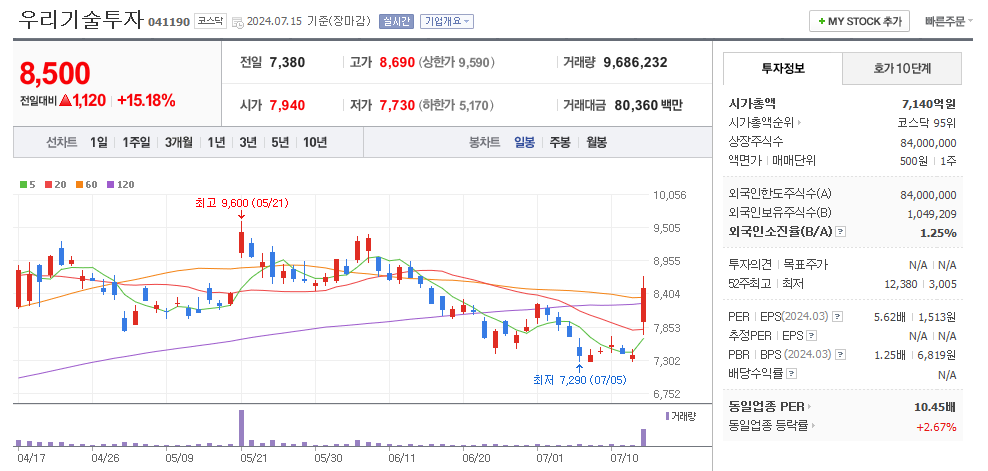The width and height of the screenshot is (988, 471).
Task: Click the 동일업종 PER value 10.45배
Action: (x=935, y=407)
